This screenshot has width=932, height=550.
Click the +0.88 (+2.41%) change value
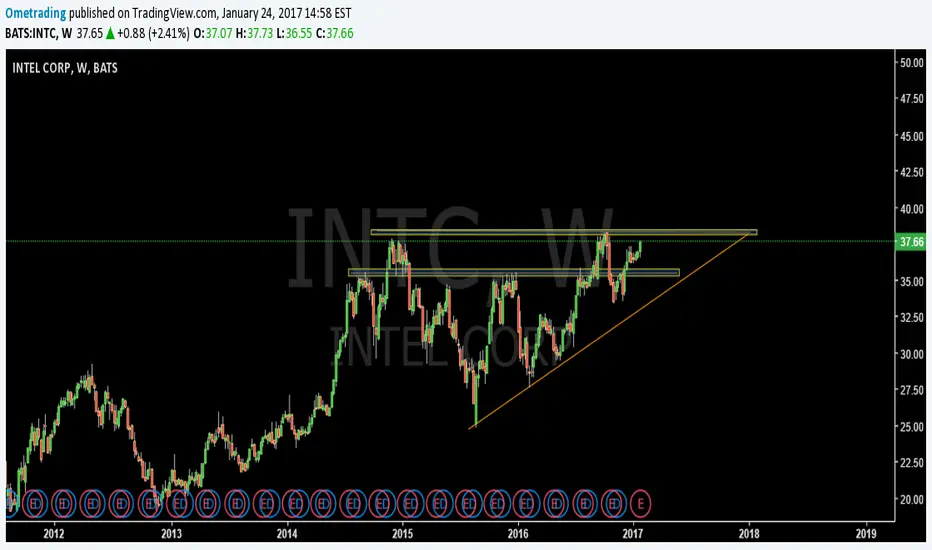(x=153, y=33)
